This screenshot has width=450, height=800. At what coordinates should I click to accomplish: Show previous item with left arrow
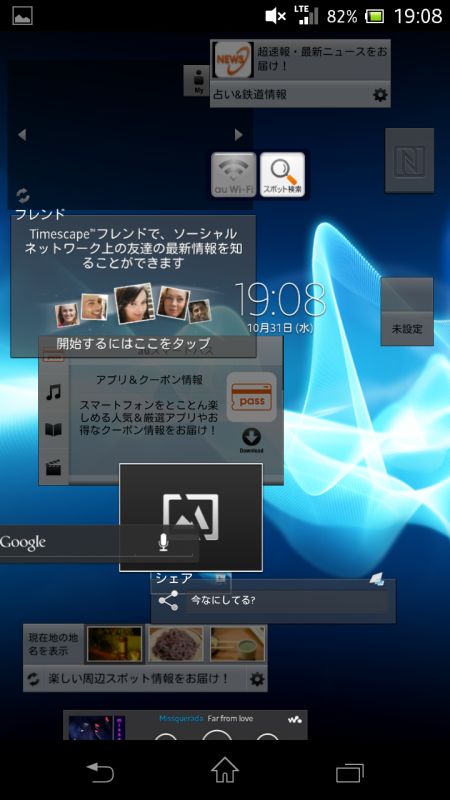click(x=21, y=135)
